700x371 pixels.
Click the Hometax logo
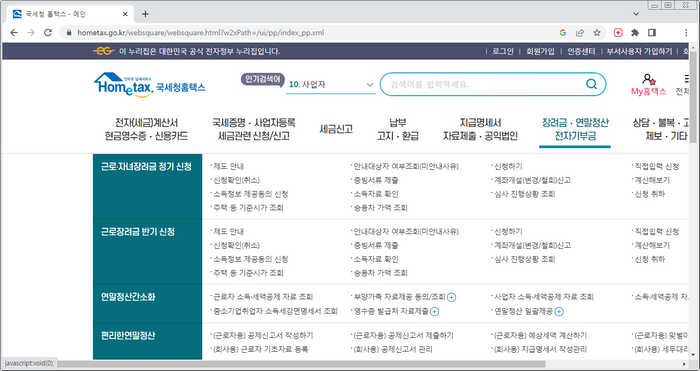pyautogui.click(x=150, y=85)
